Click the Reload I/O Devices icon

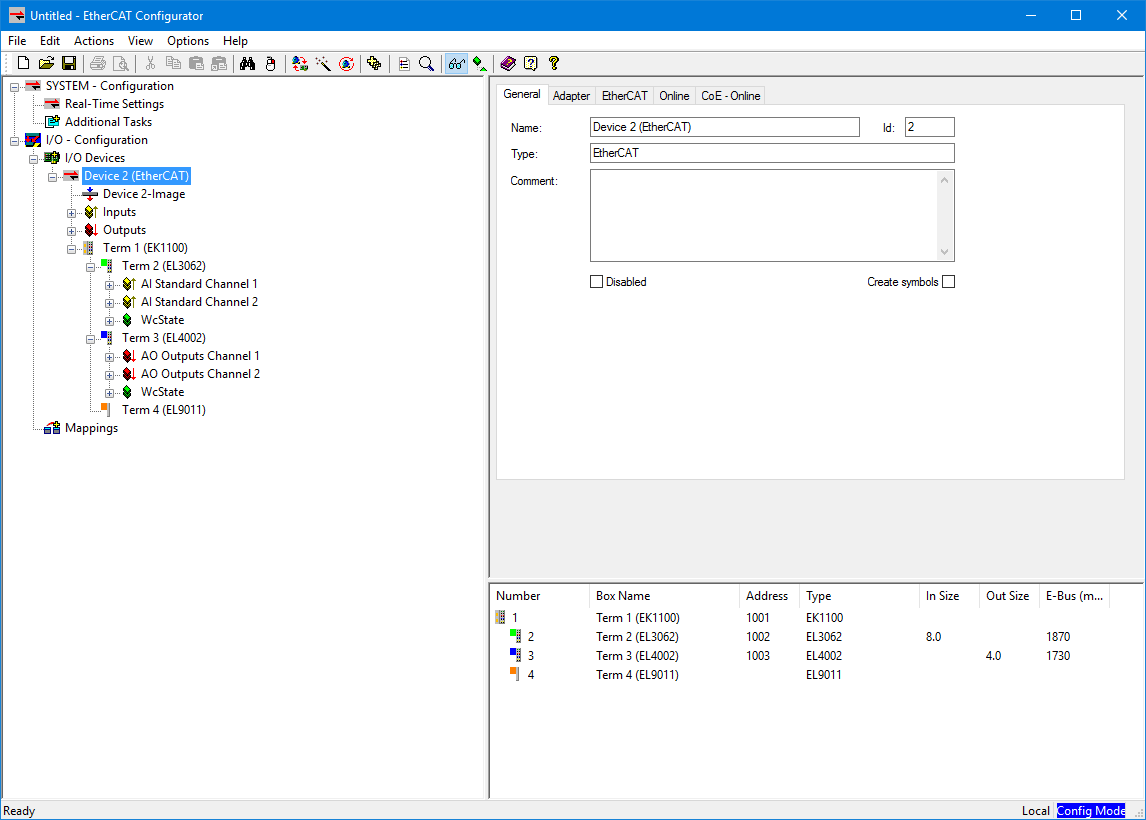[x=300, y=64]
